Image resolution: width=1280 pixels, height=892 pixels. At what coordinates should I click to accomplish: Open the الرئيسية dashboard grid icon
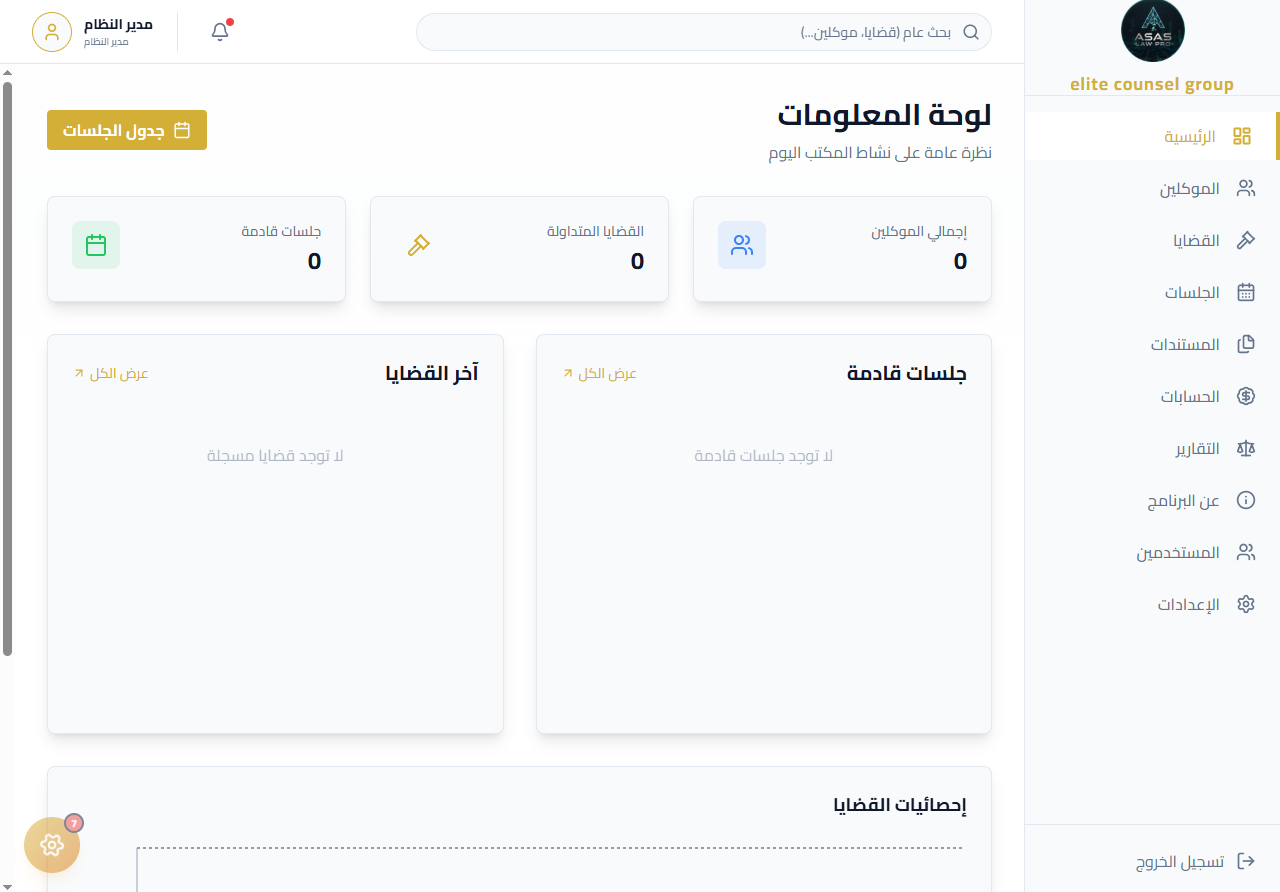pos(1242,136)
